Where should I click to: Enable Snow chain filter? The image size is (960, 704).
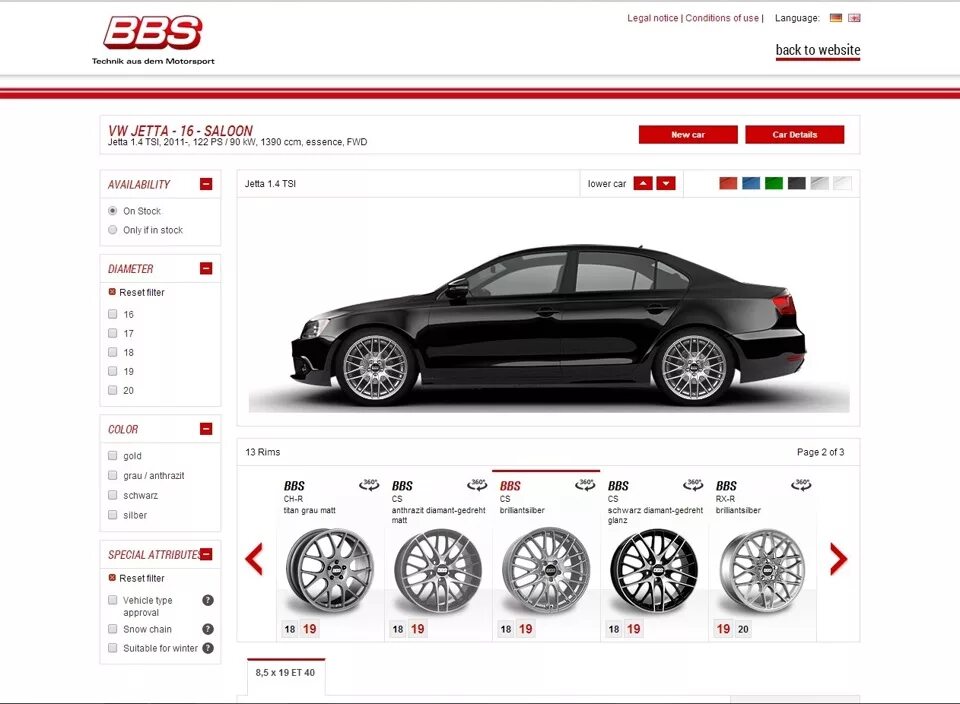[x=113, y=629]
